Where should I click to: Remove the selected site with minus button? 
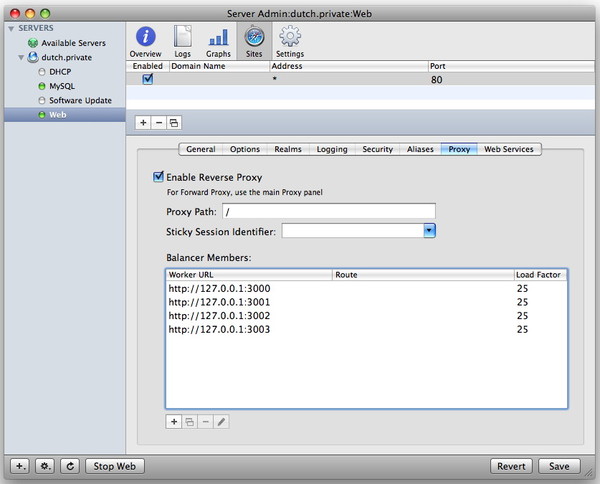coord(159,123)
